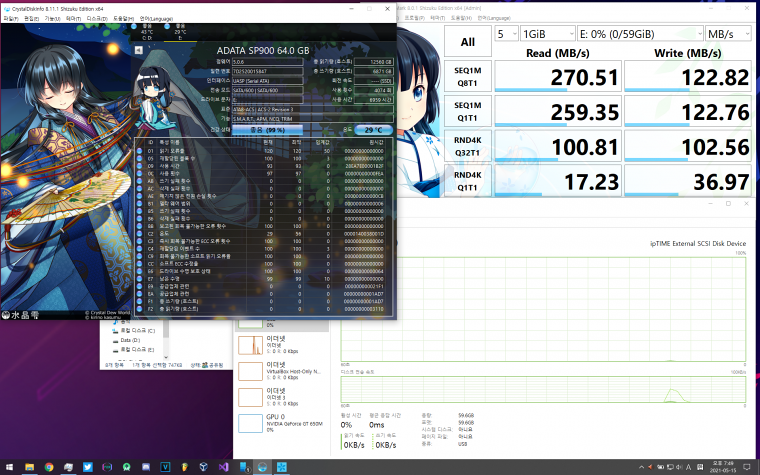Open the unit dropdown showing MB/s
The height and width of the screenshot is (475, 760).
tap(728, 33)
